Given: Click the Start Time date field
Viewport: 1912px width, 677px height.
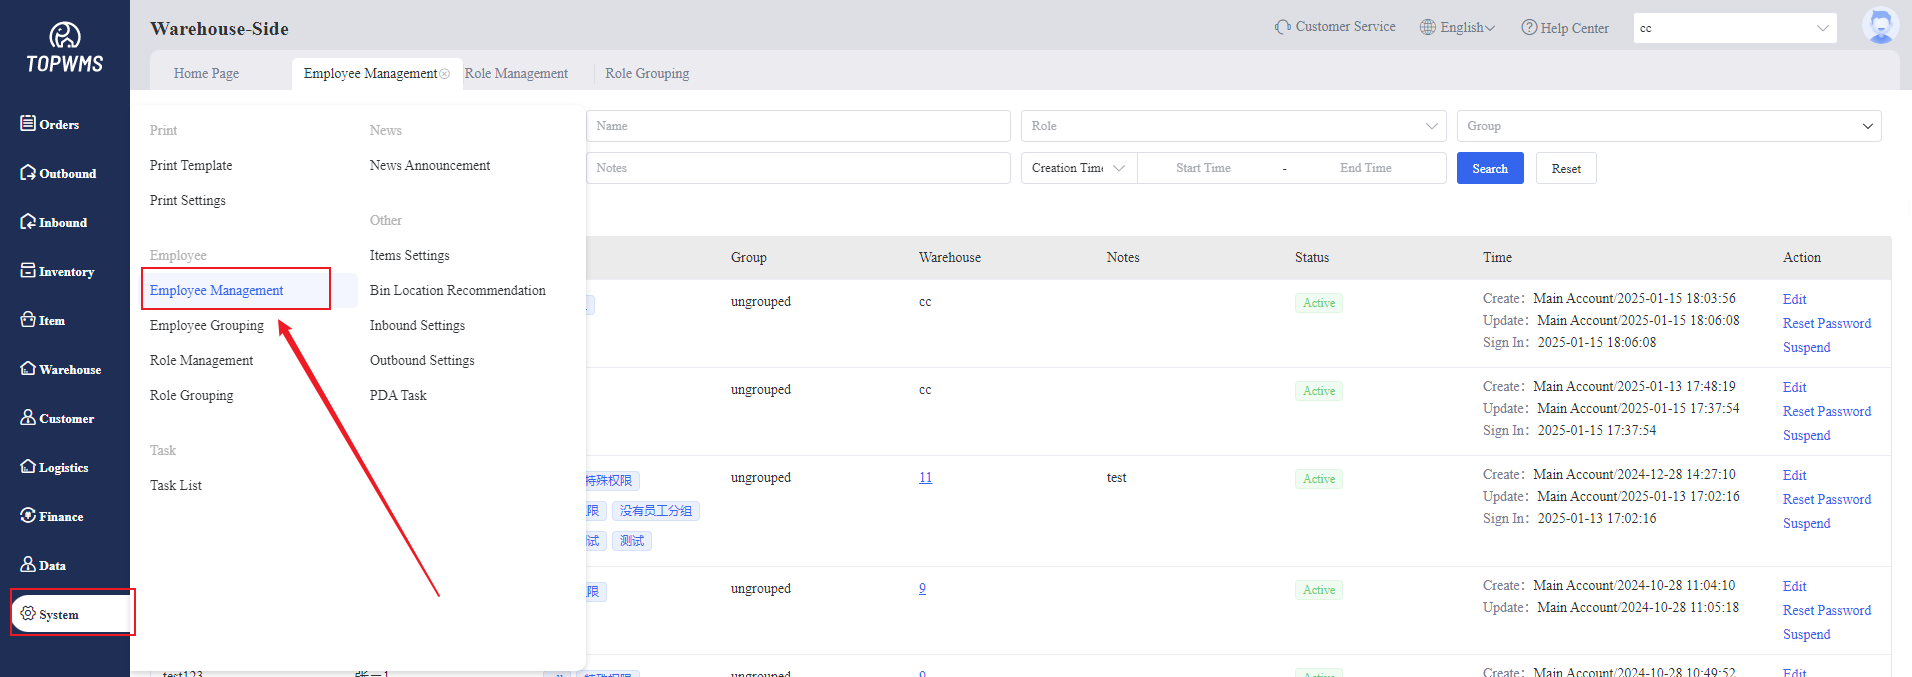Looking at the screenshot, I should [1203, 168].
